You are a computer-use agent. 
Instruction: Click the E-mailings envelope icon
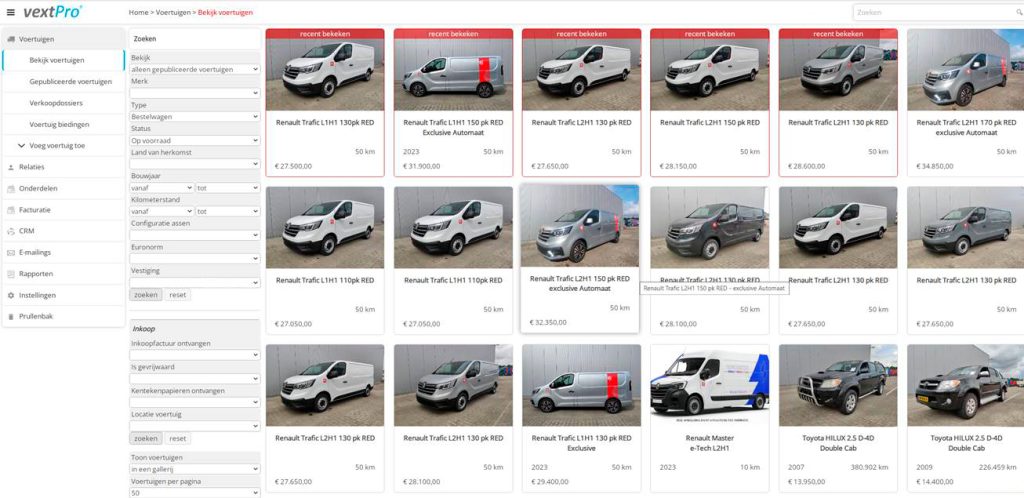(x=10, y=253)
